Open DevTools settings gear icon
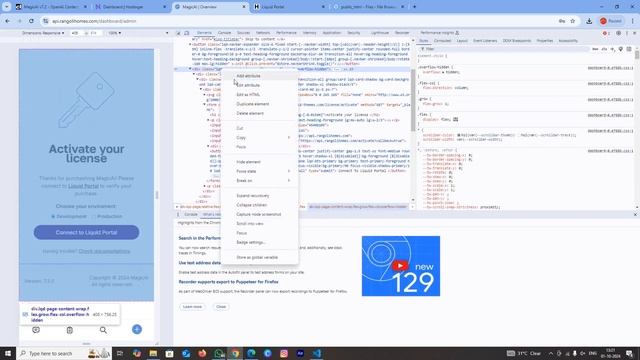Viewport: 640px width, 360px height. (x=618, y=33)
